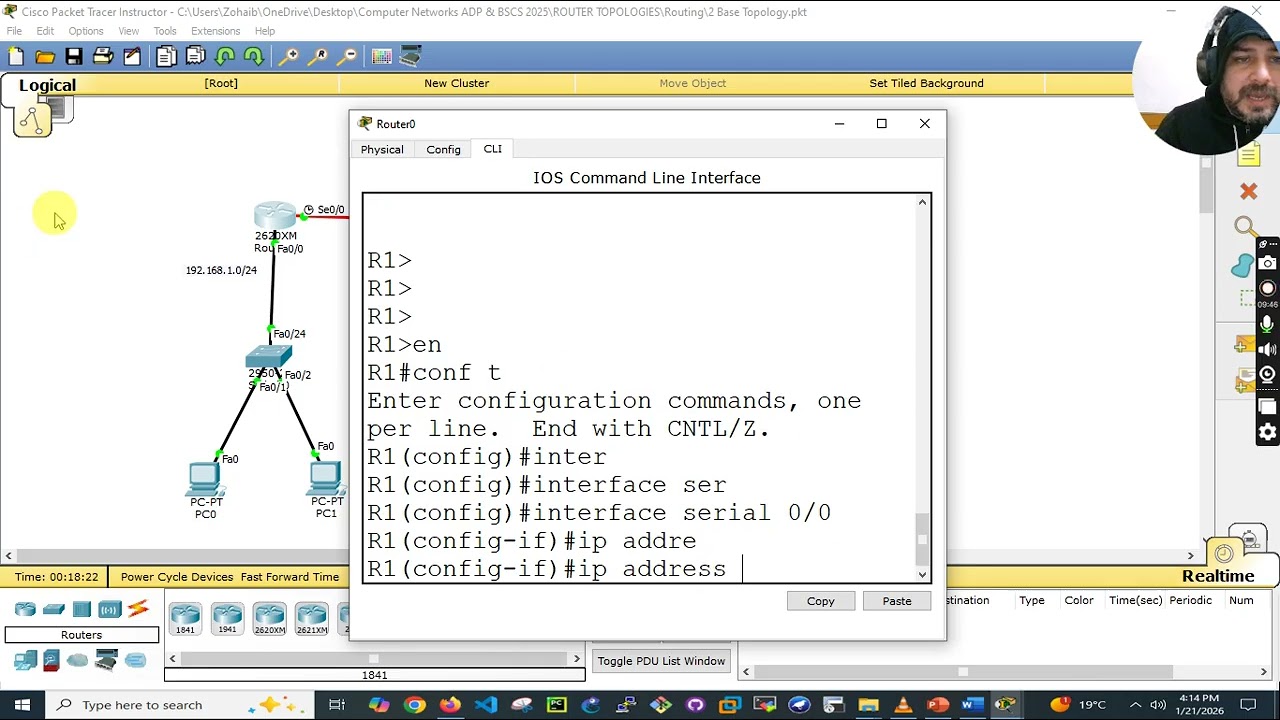Select the End Devices category icon
This screenshot has width=1280, height=720.
tap(25, 660)
